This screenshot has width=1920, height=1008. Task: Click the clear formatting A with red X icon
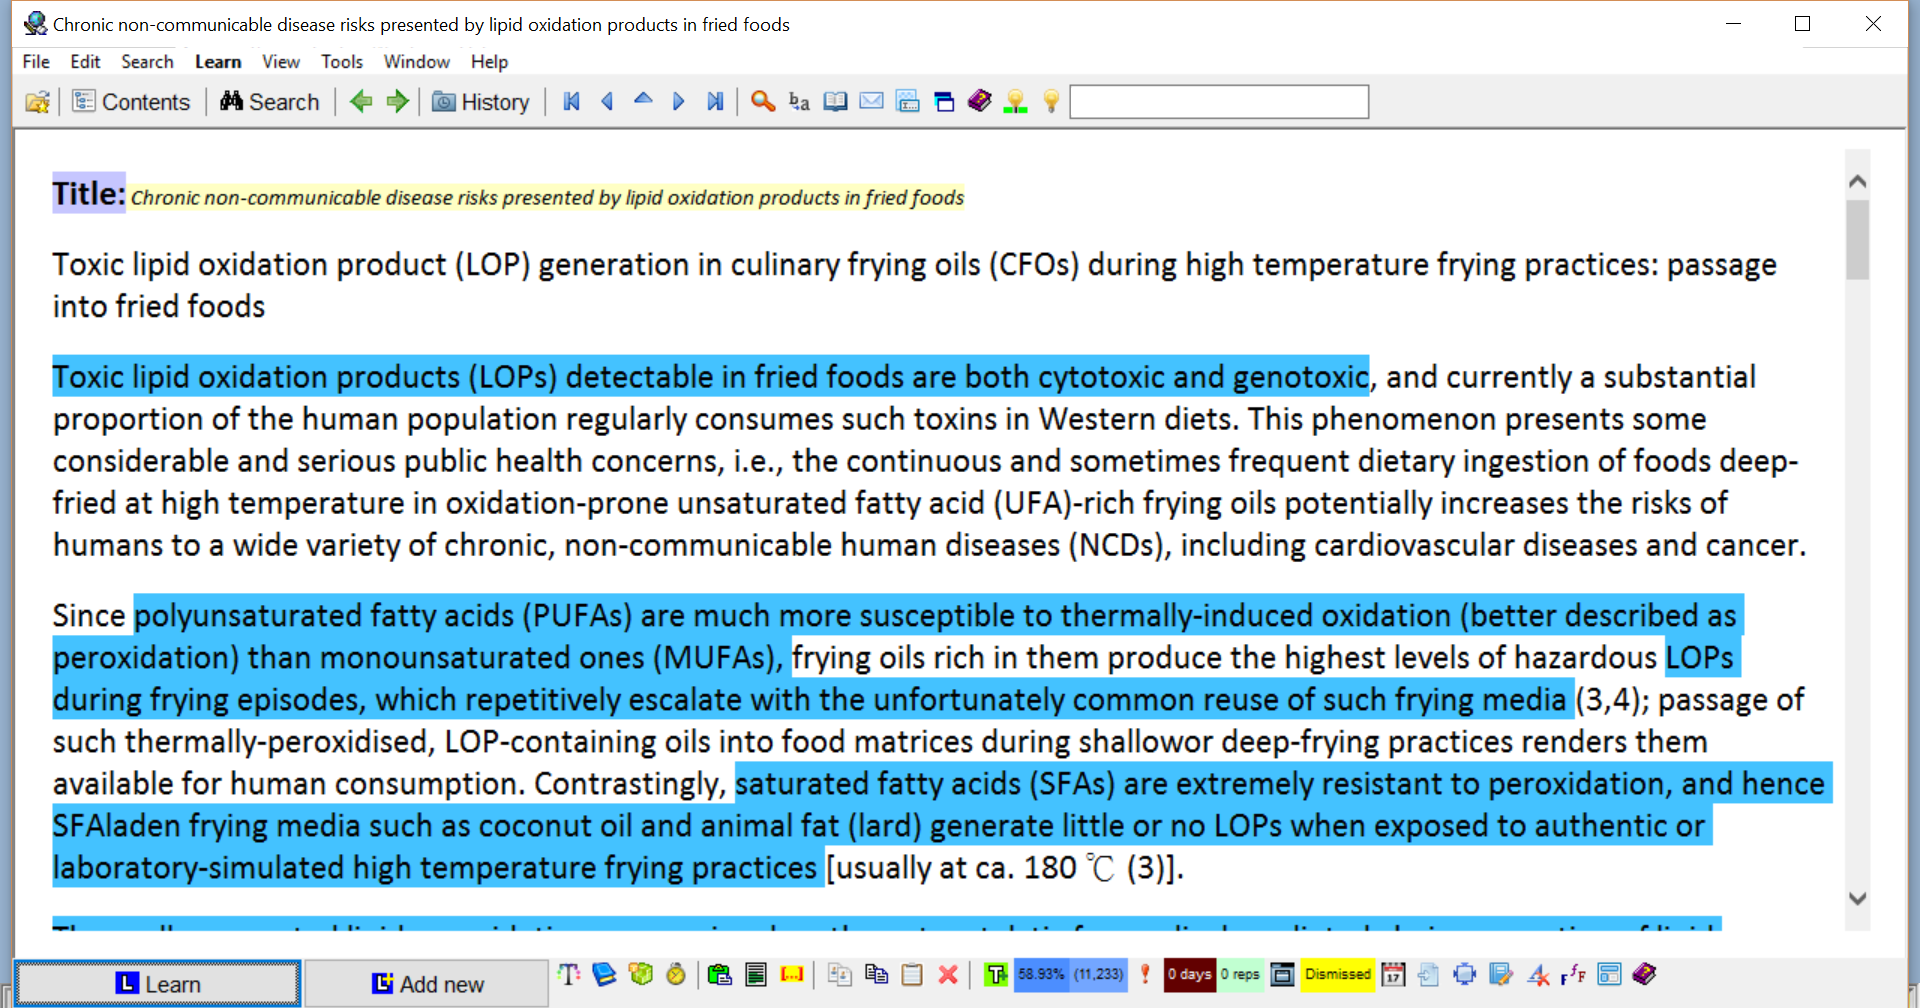click(1538, 974)
